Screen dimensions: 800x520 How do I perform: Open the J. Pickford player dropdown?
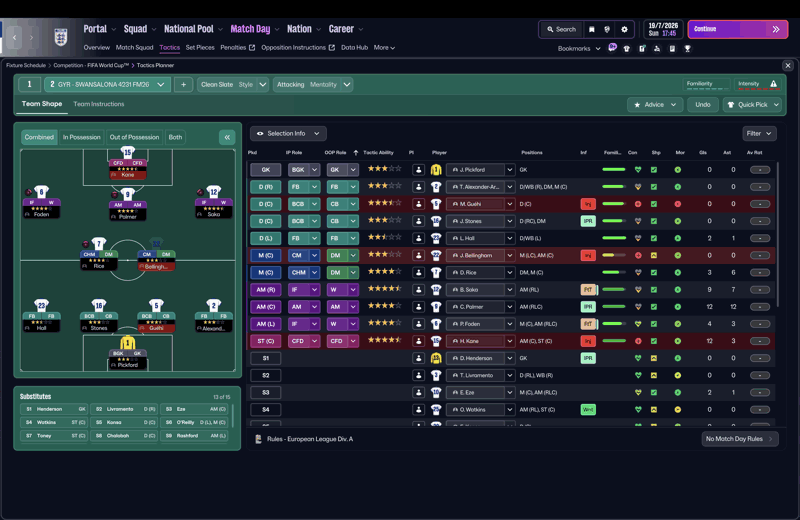click(x=480, y=169)
